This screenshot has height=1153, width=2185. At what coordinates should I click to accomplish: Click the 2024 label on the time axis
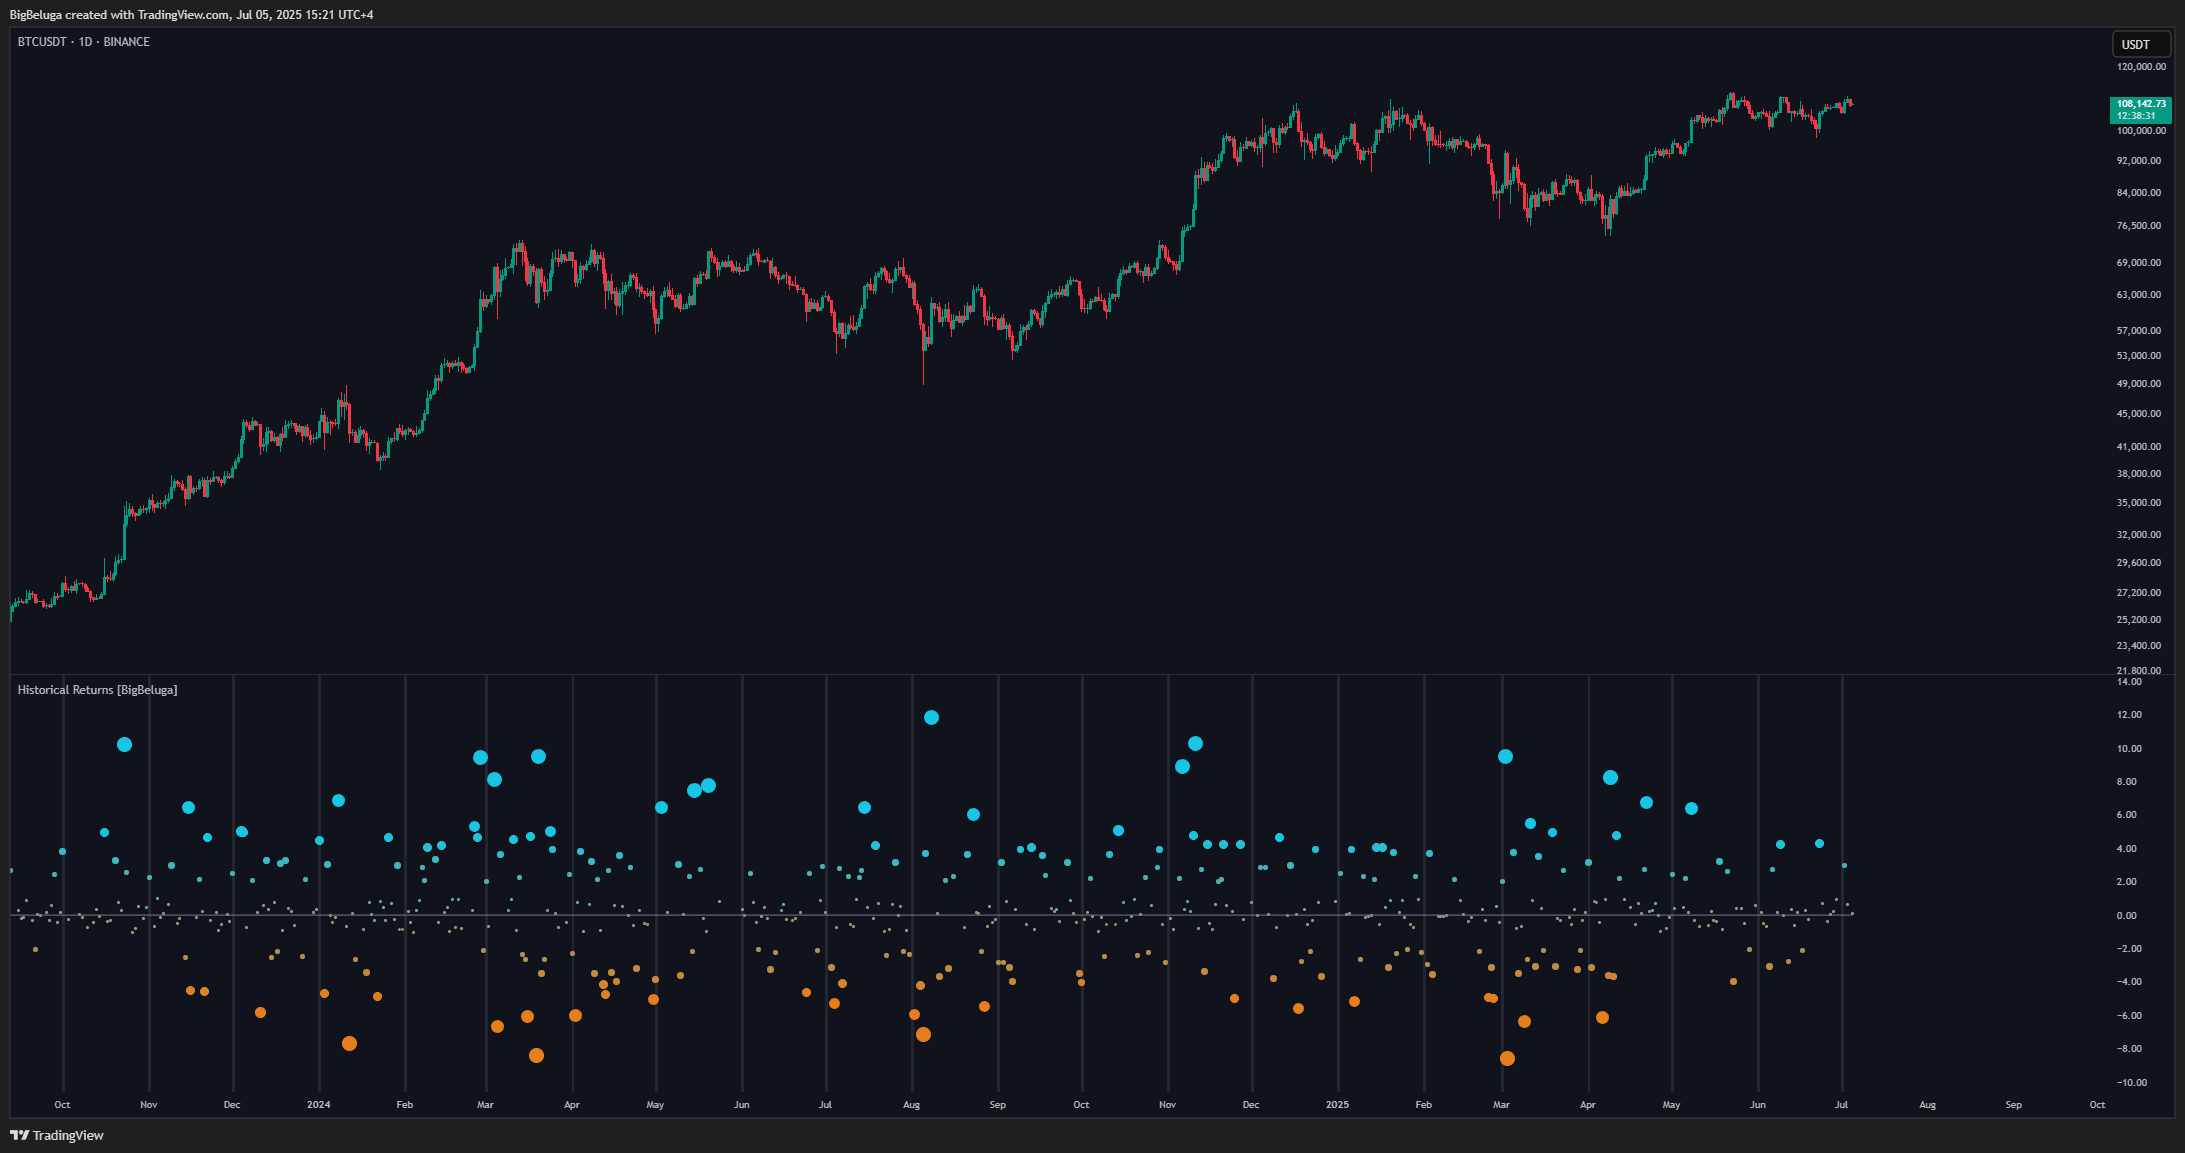[318, 1105]
